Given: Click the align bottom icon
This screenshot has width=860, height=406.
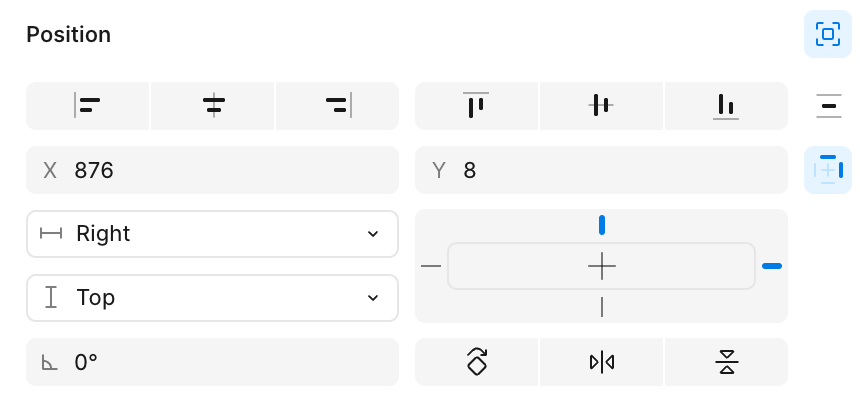Looking at the screenshot, I should (726, 106).
